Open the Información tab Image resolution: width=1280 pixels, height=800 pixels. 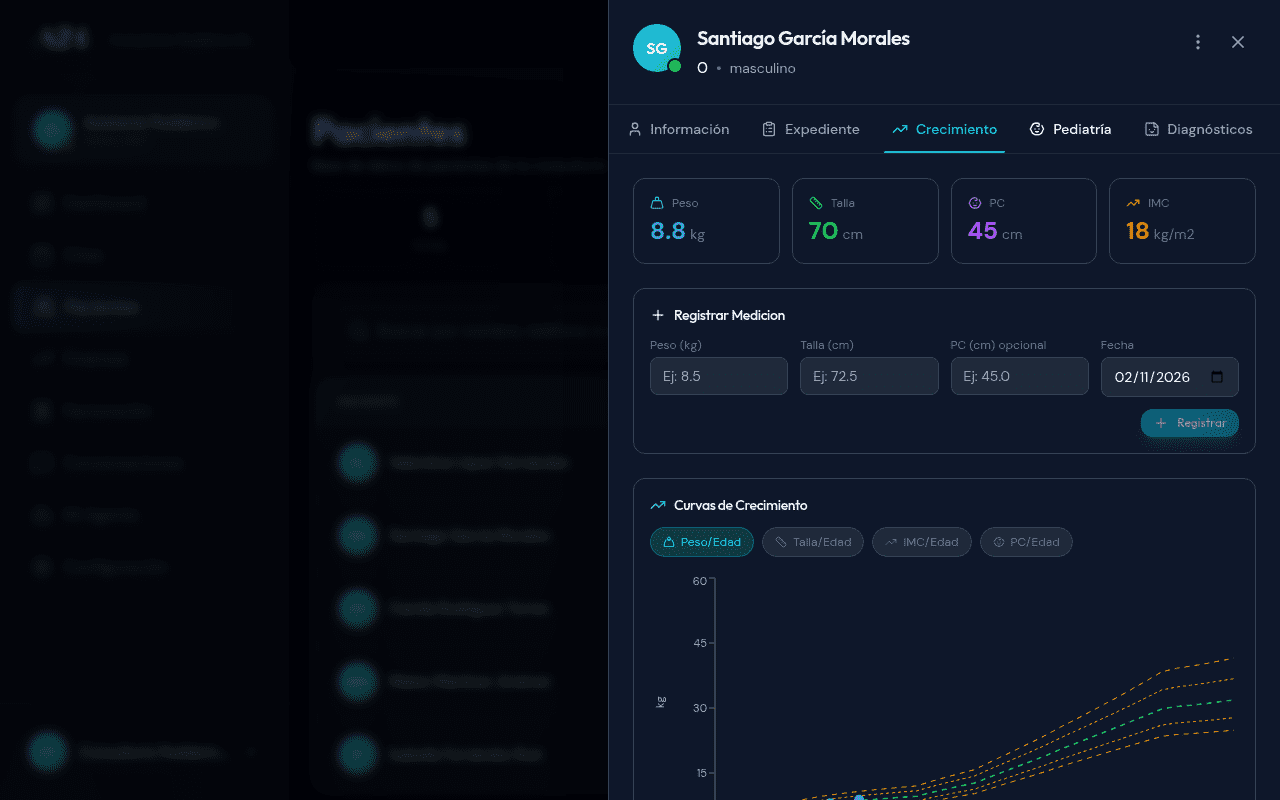point(679,129)
